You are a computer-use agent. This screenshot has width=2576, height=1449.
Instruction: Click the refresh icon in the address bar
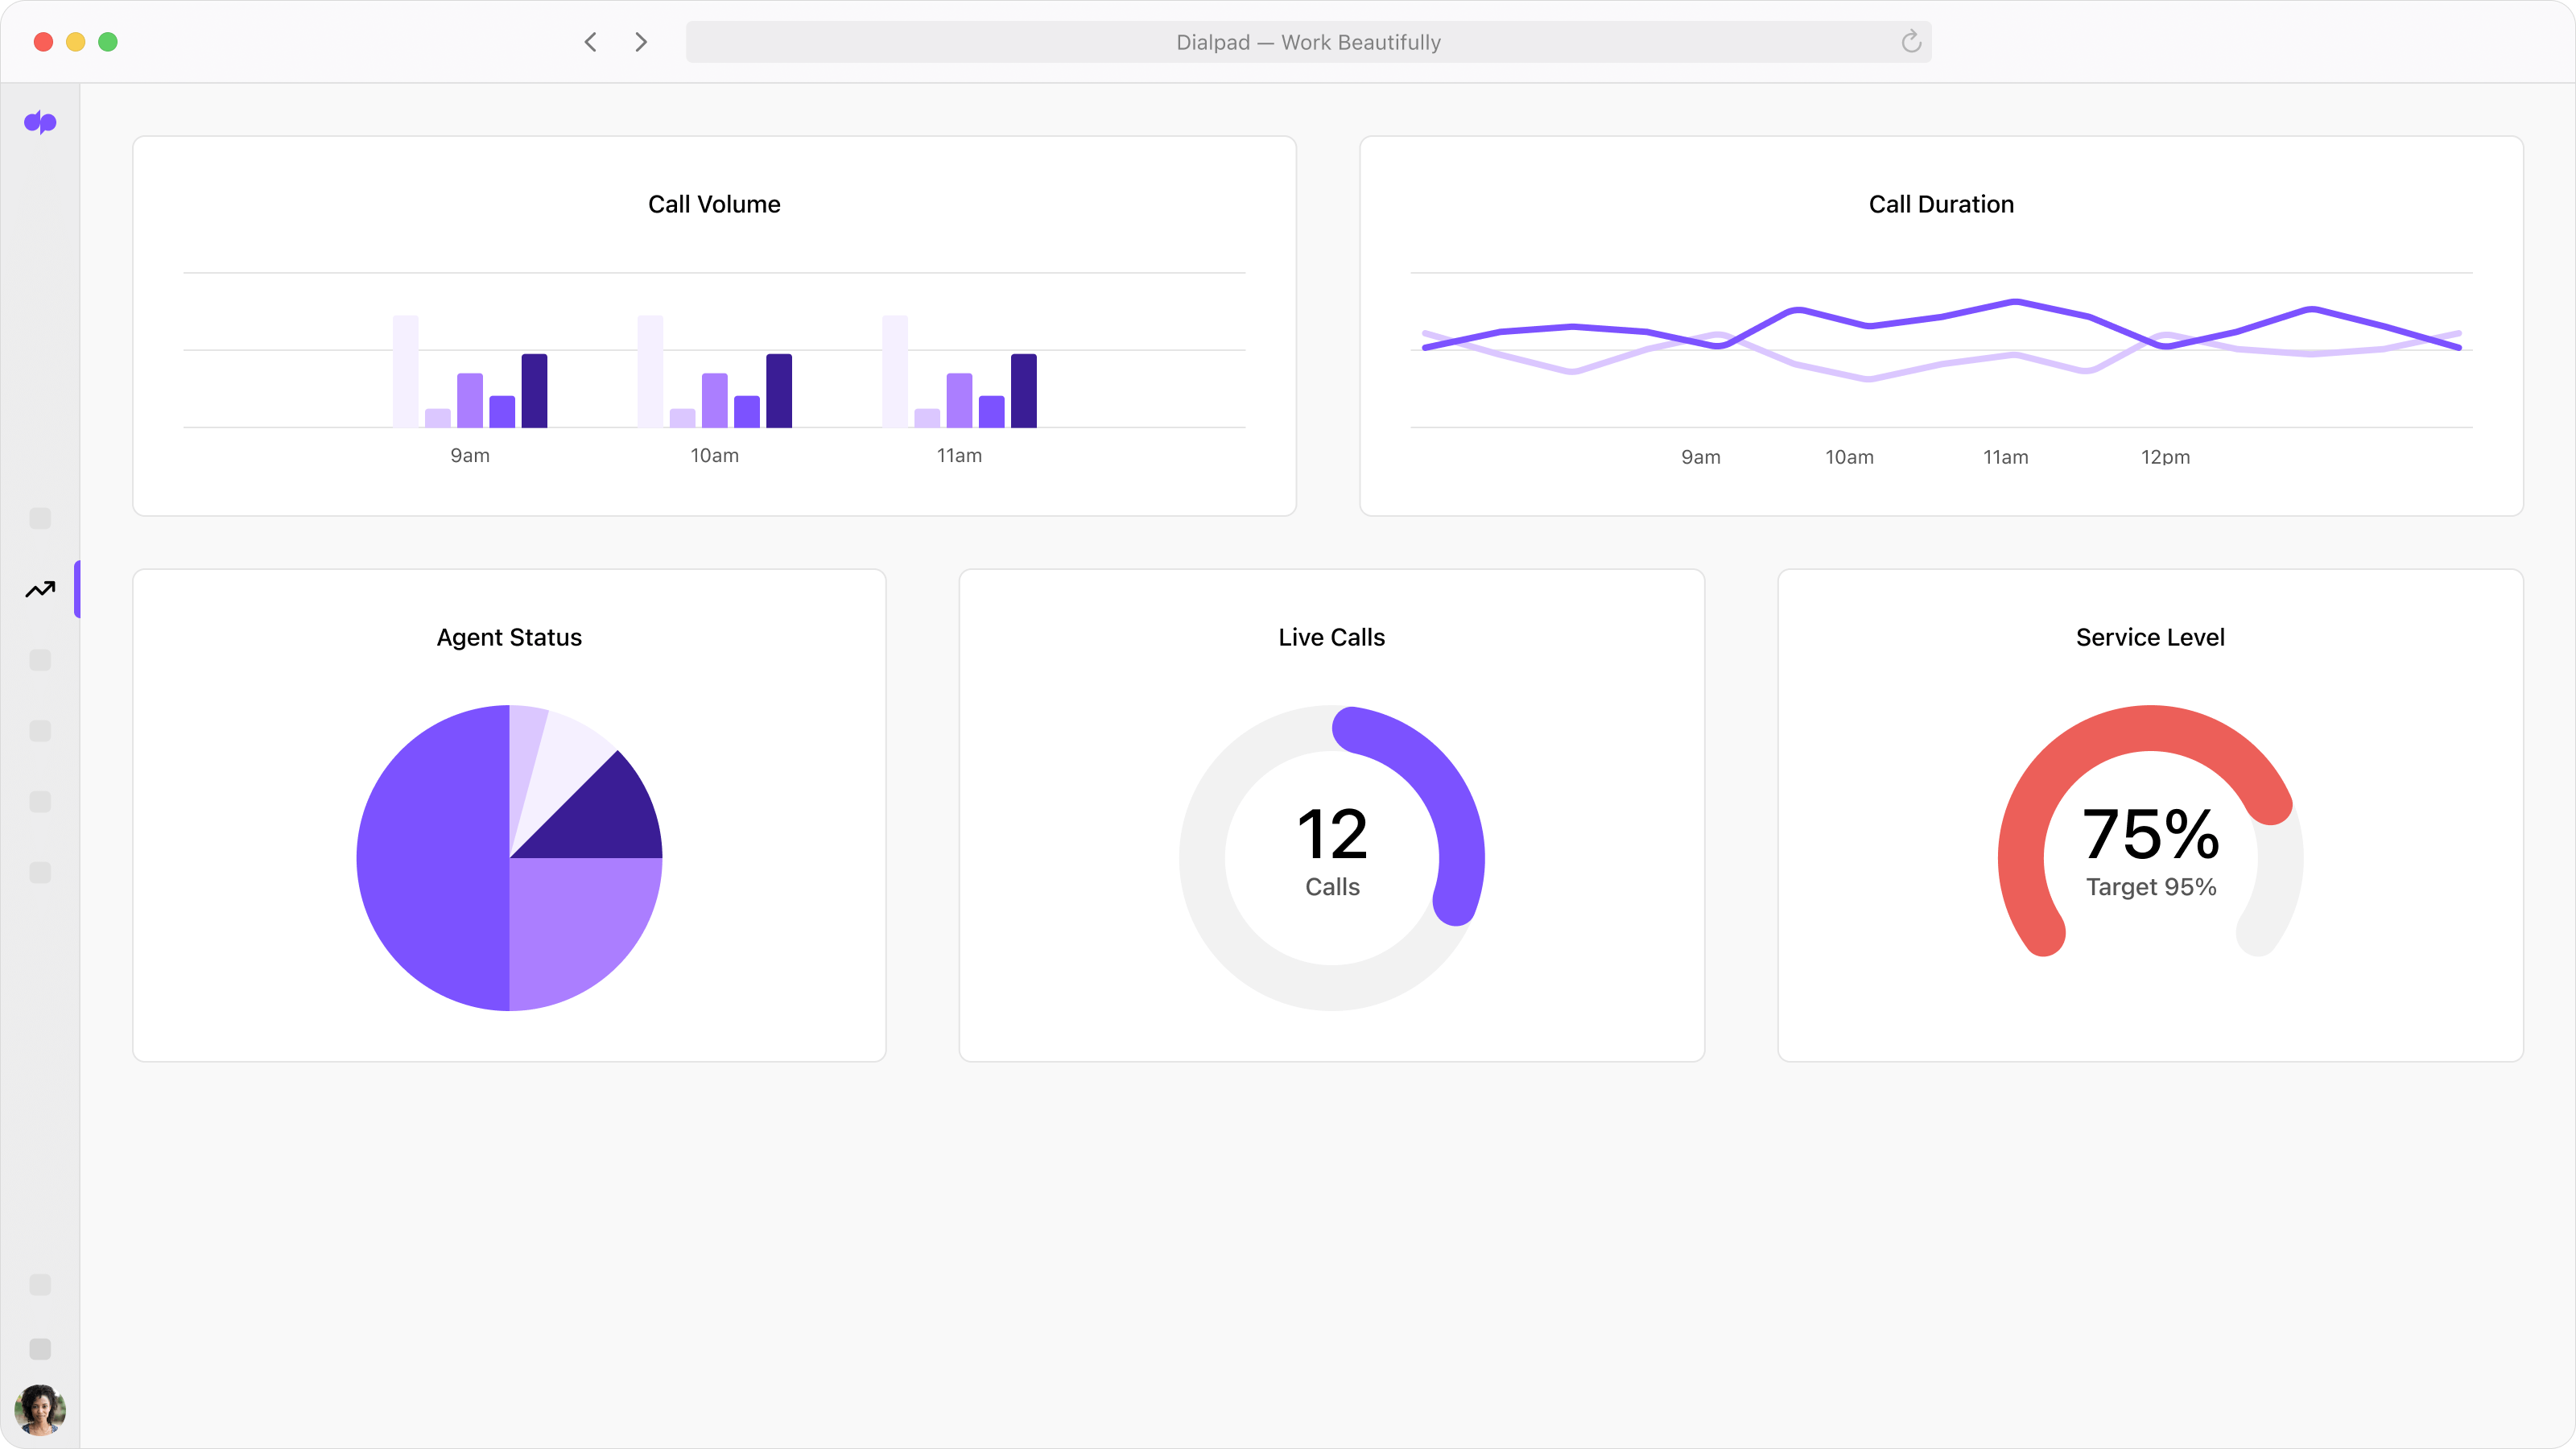tap(1911, 41)
